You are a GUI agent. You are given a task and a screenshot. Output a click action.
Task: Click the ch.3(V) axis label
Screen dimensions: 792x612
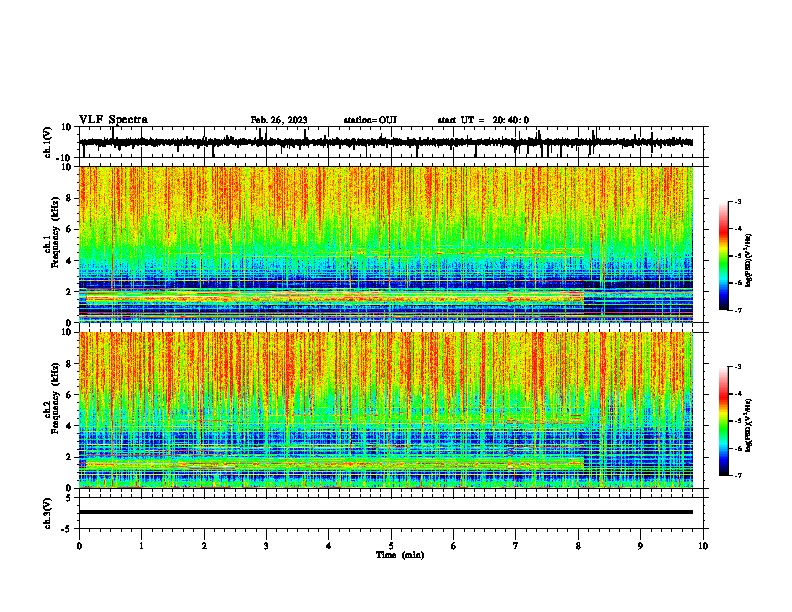point(48,513)
